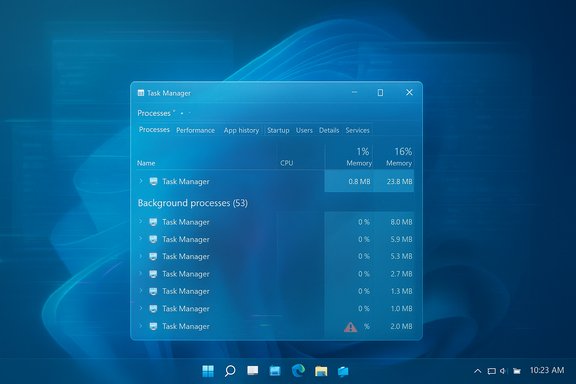This screenshot has height=384, width=576.
Task: Select the 2.0 MB memory value
Action: tap(401, 326)
